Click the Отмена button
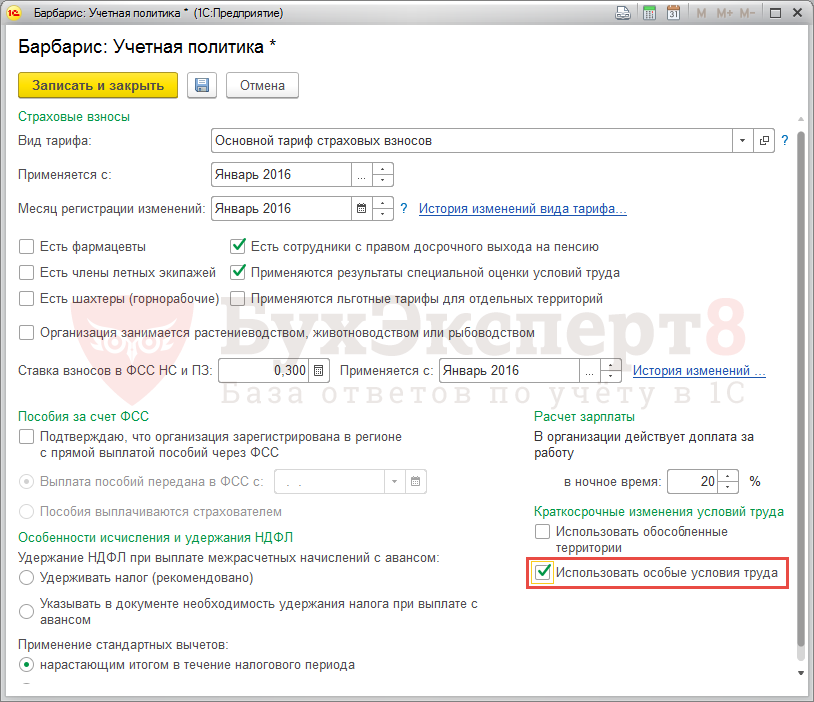 [x=262, y=85]
